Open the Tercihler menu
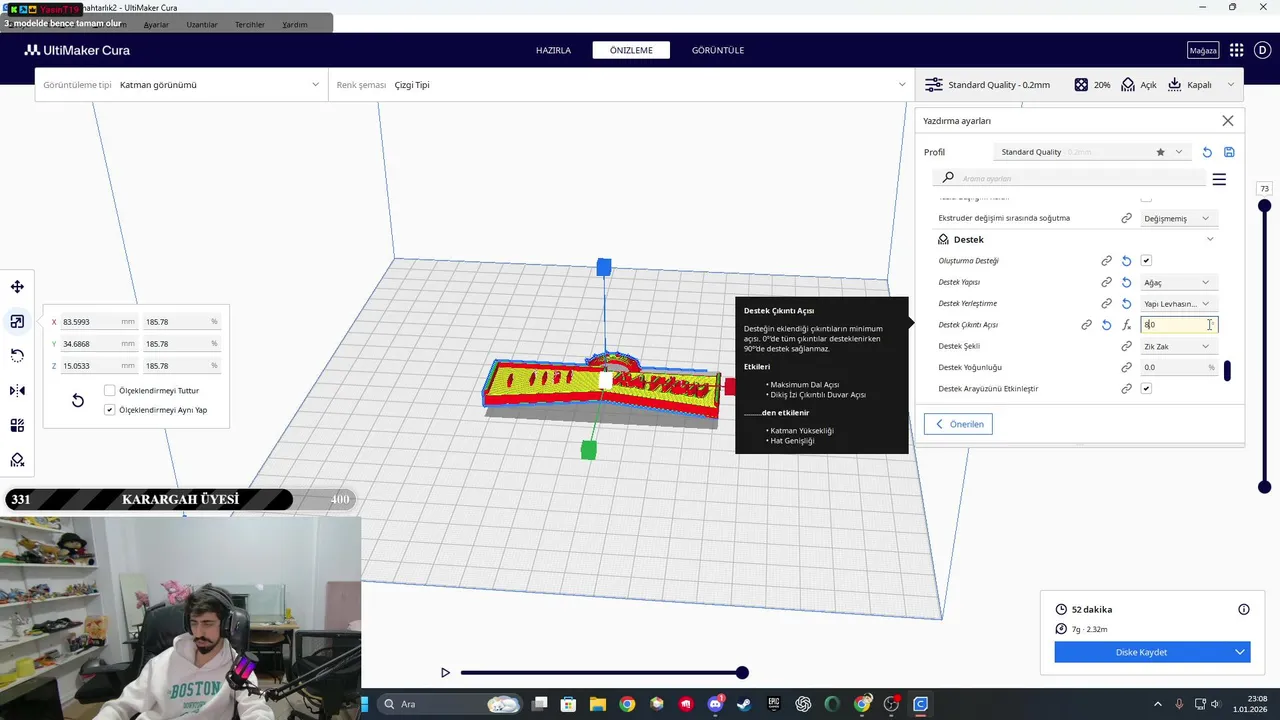This screenshot has height=720, width=1280. pyautogui.click(x=250, y=24)
